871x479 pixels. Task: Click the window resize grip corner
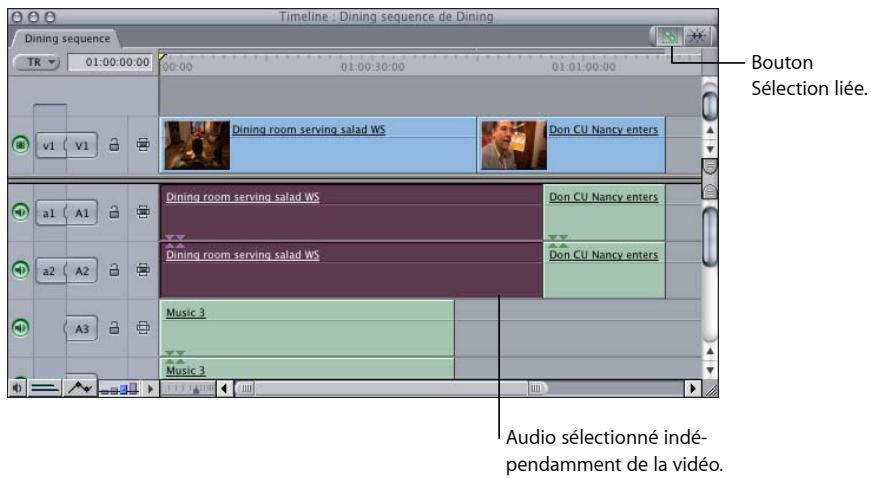point(710,390)
